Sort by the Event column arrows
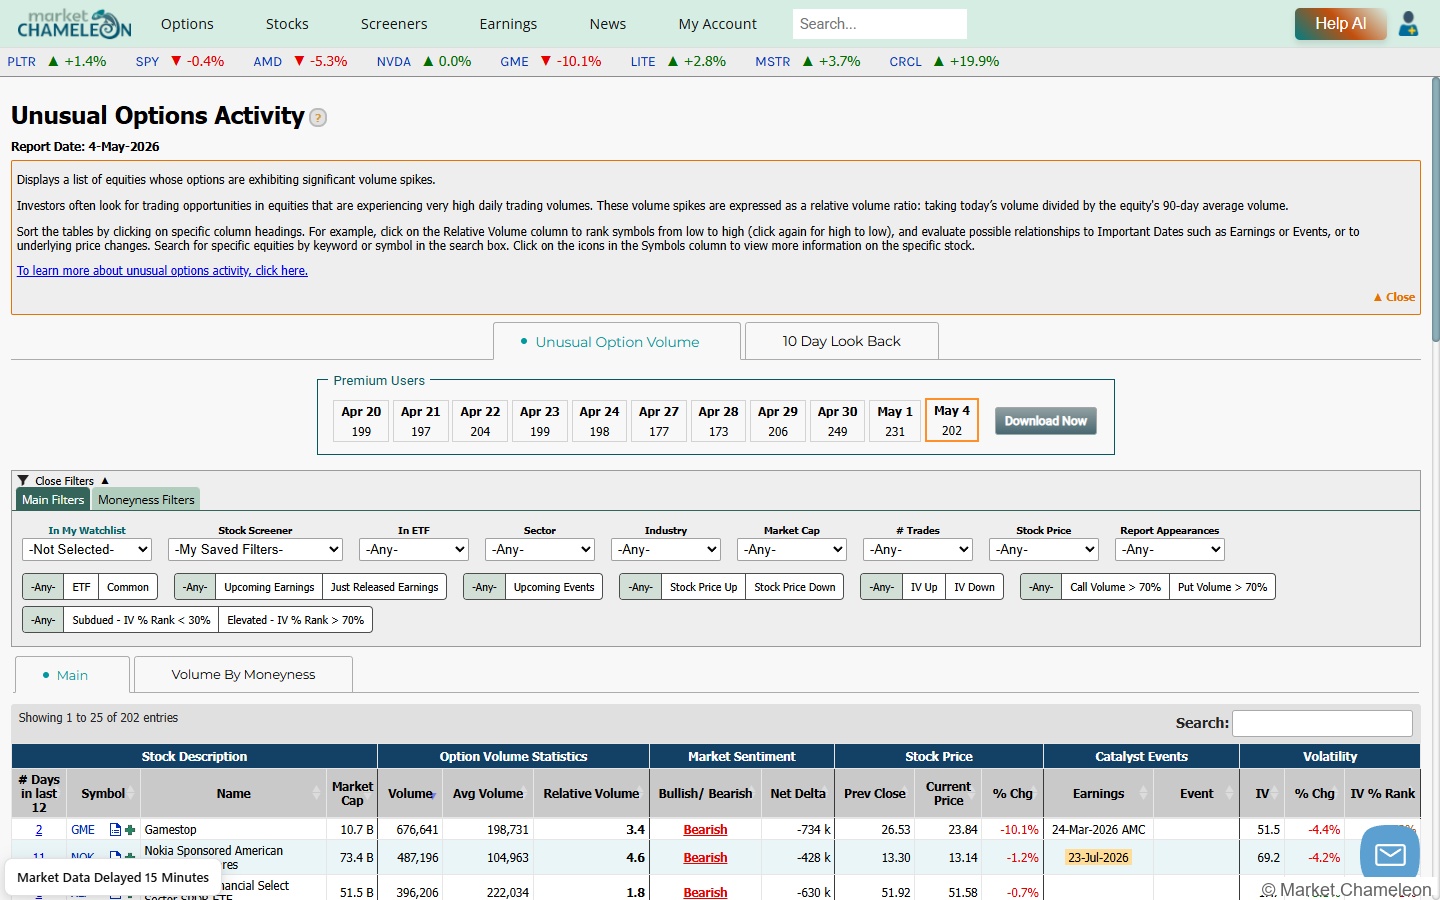This screenshot has width=1440, height=900. pos(1229,794)
